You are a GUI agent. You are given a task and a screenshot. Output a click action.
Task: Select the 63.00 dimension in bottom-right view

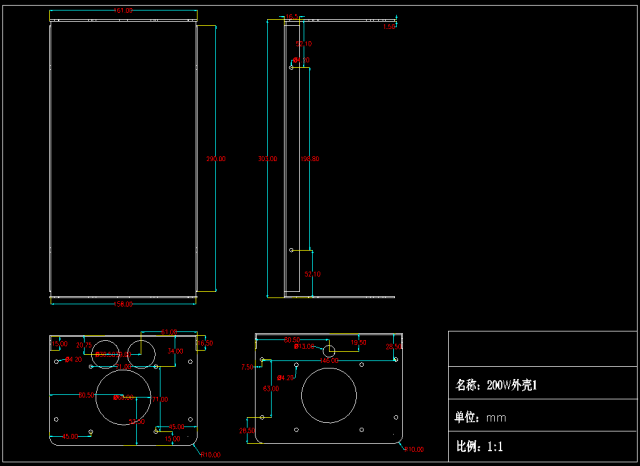tap(270, 388)
